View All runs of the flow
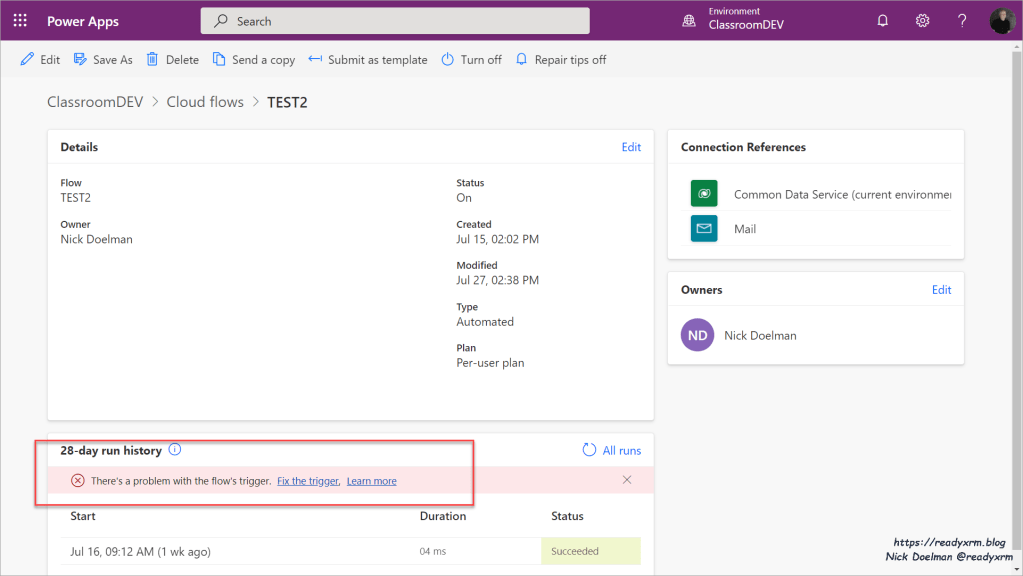Viewport: 1023px width, 576px height. (612, 451)
